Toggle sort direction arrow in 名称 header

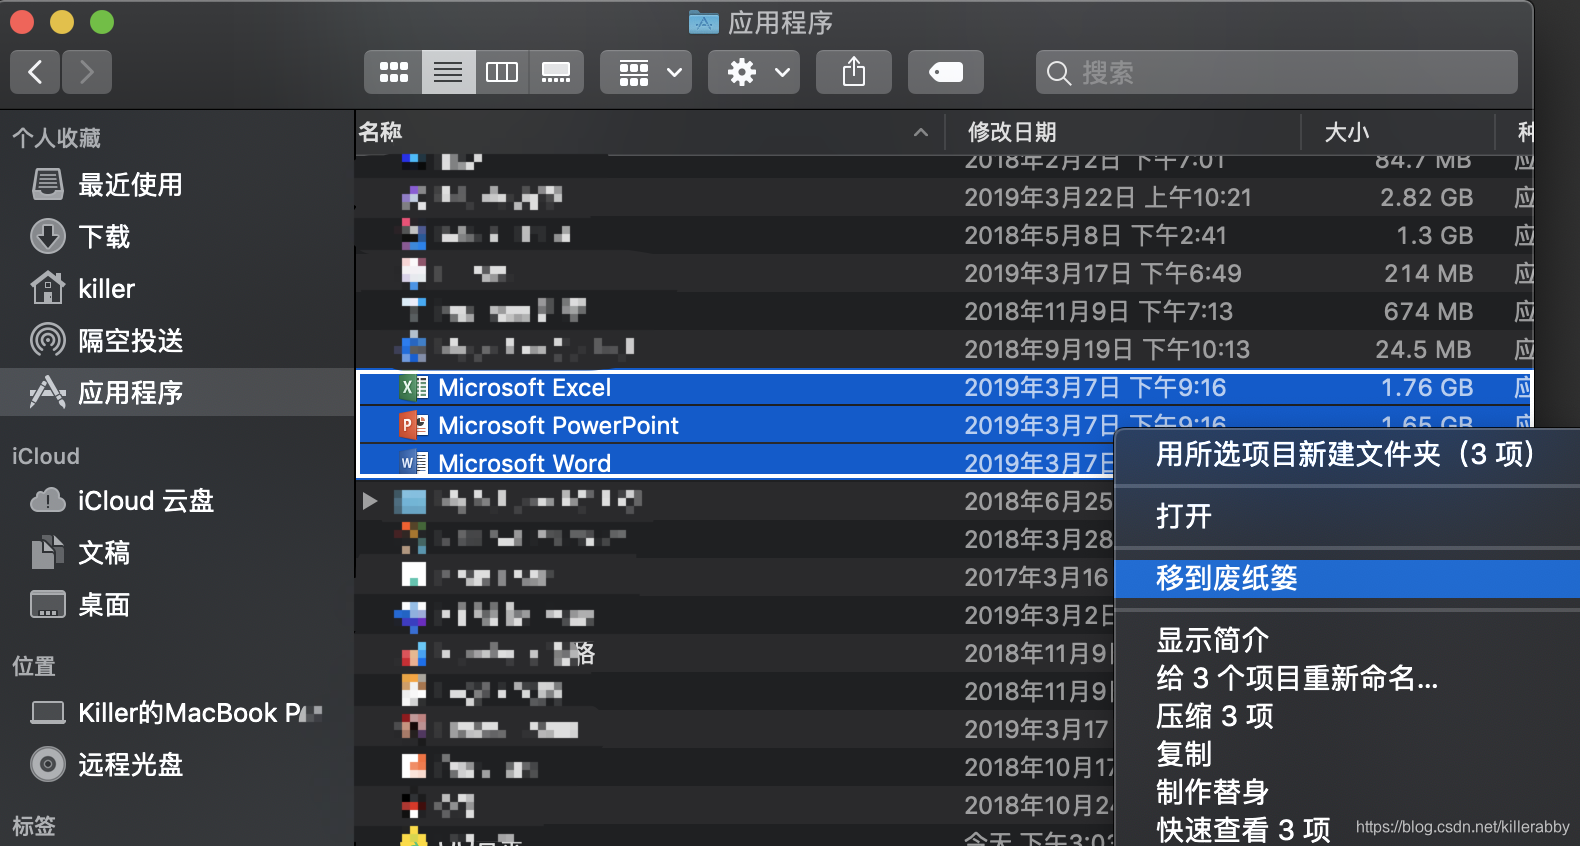(x=921, y=132)
